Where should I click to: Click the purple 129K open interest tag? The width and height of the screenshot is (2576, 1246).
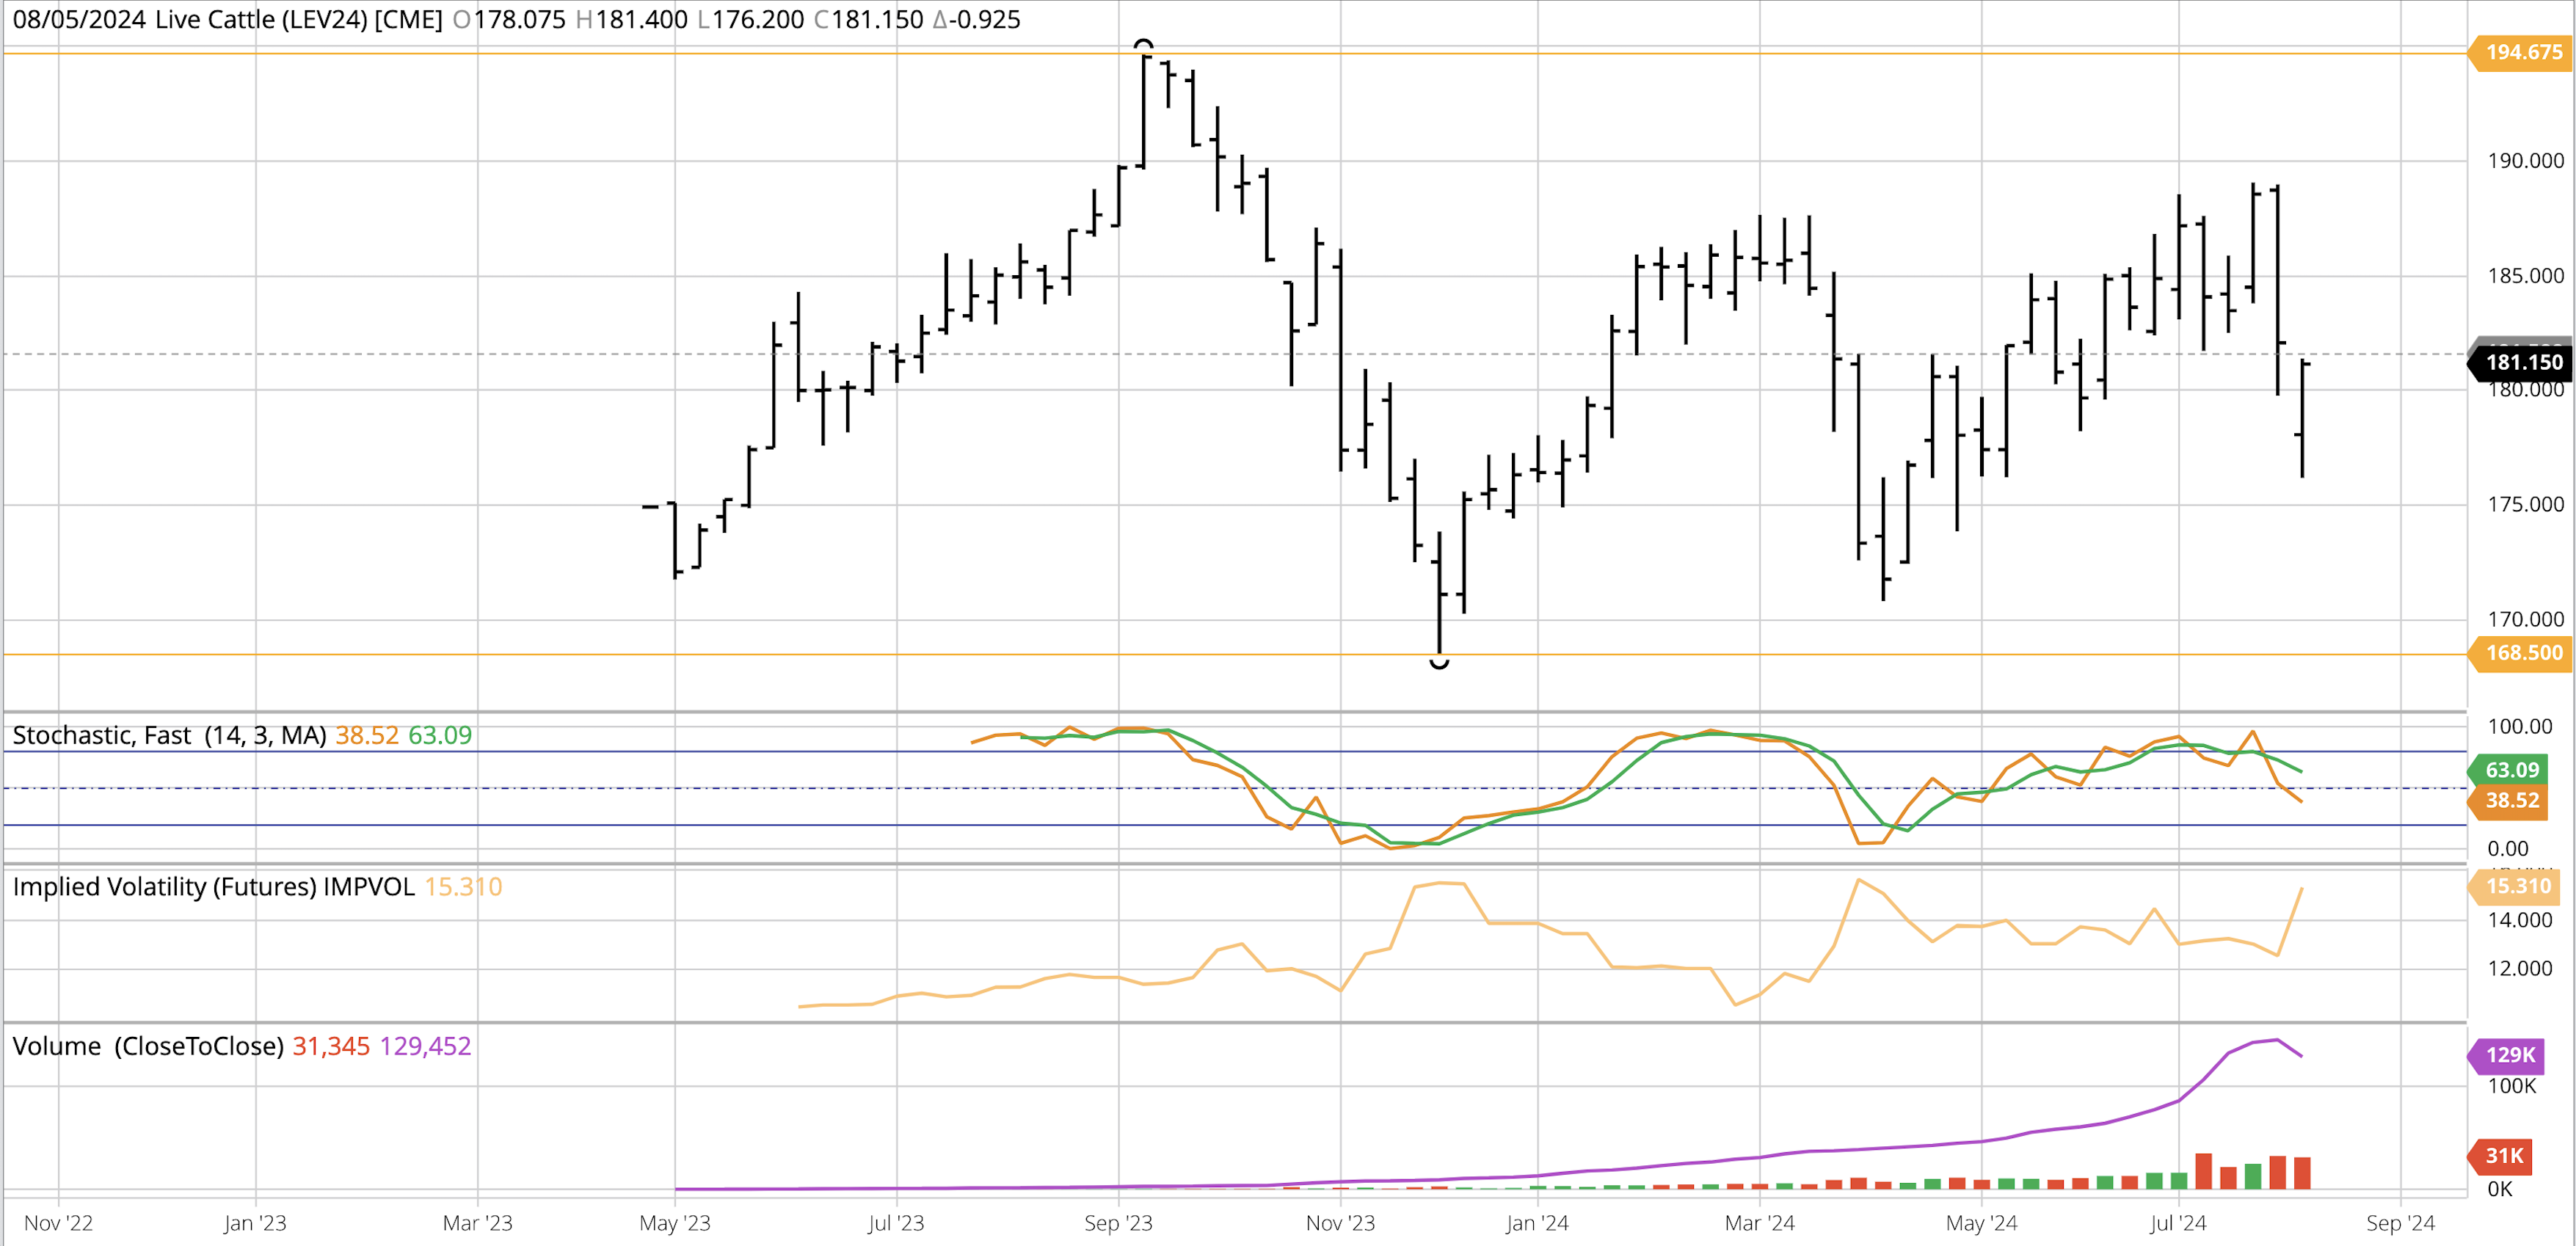[x=2509, y=1055]
